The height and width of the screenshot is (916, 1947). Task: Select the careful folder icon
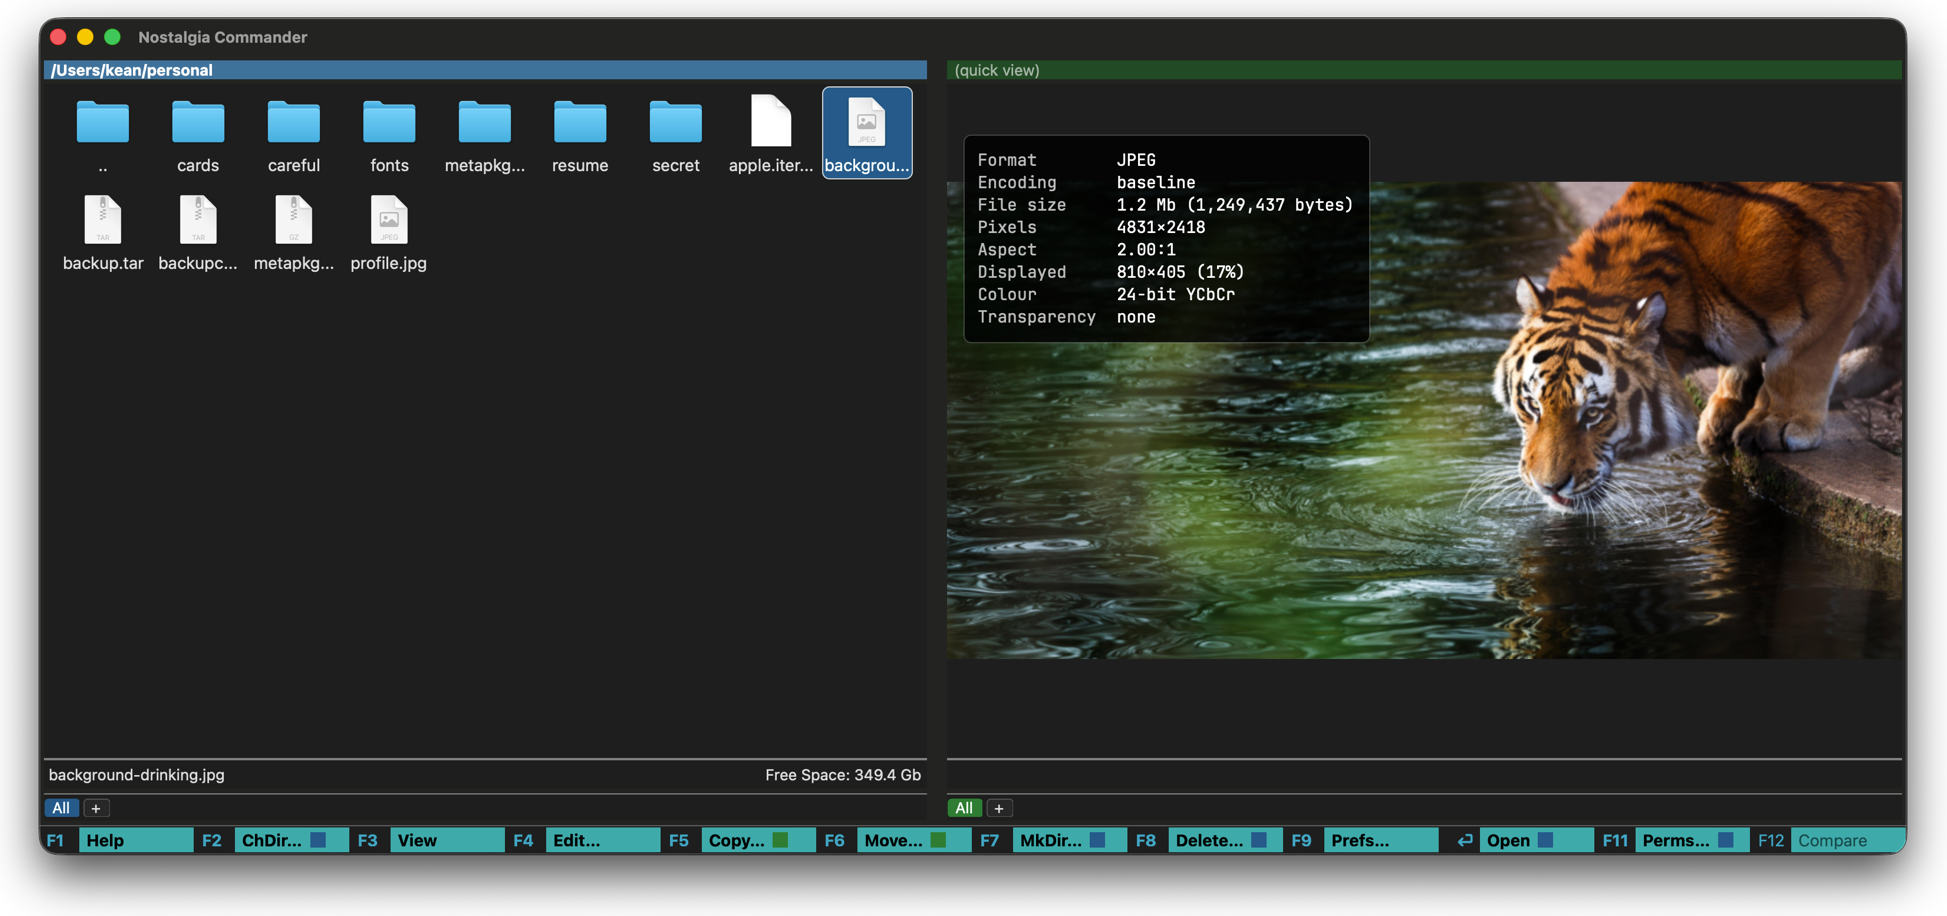(294, 123)
